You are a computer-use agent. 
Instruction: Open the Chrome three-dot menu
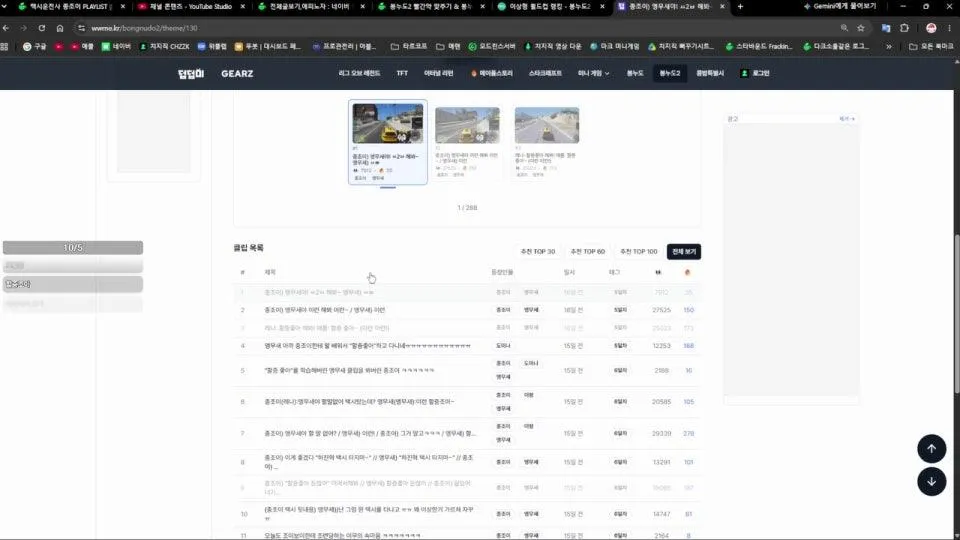950,28
